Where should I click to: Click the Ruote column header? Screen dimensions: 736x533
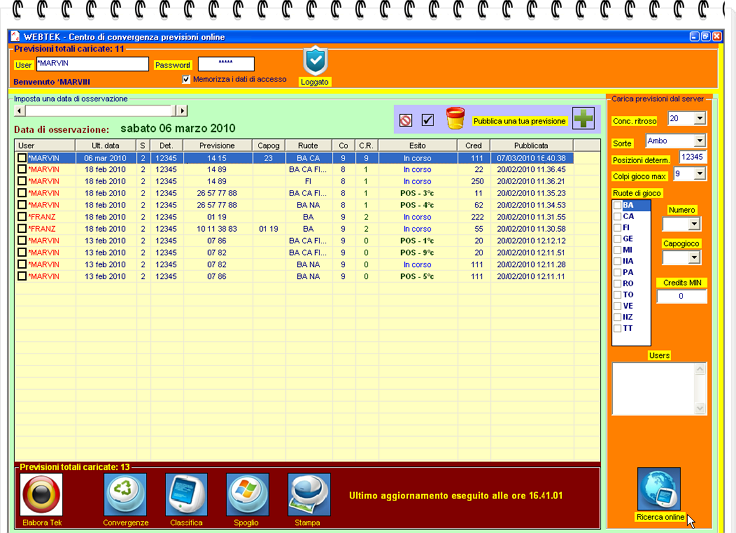coord(308,145)
